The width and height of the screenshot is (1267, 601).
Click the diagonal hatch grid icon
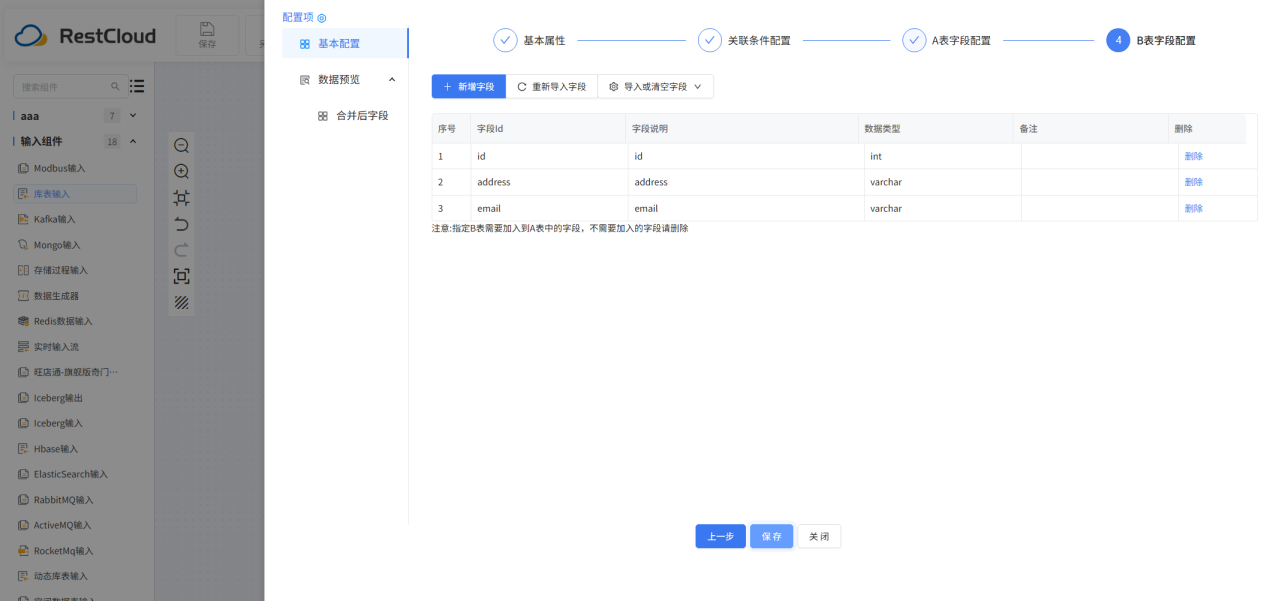181,302
